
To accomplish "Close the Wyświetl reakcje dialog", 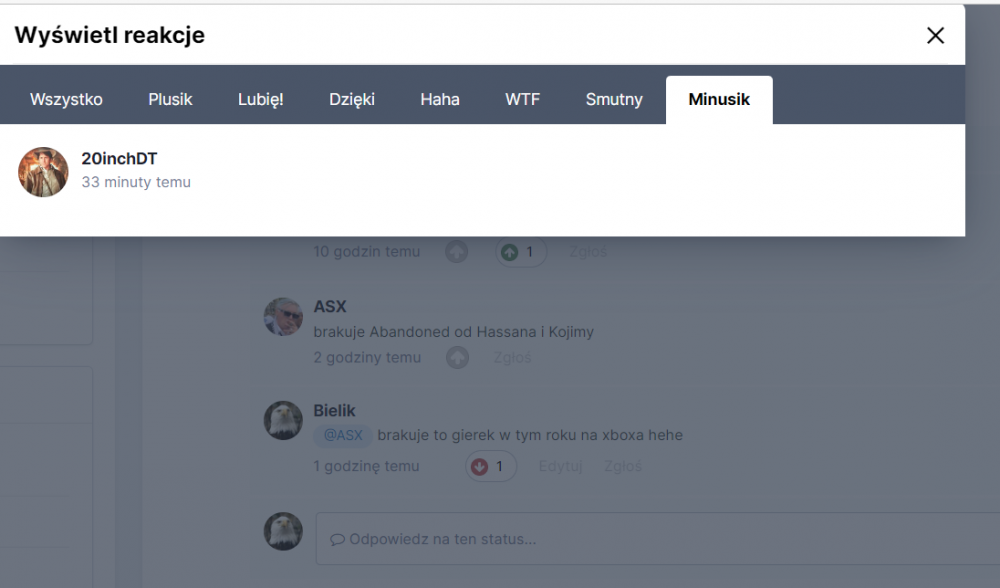I will 935,36.
